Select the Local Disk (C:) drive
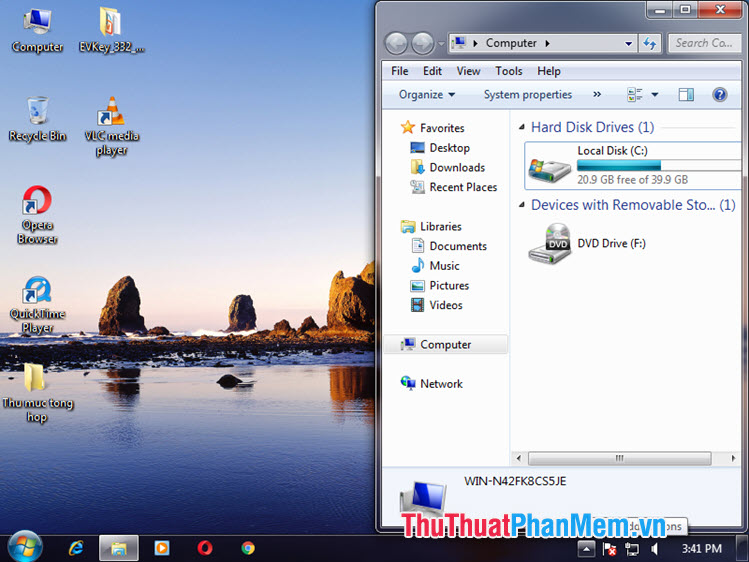Viewport: 749px width, 562px height. (633, 166)
